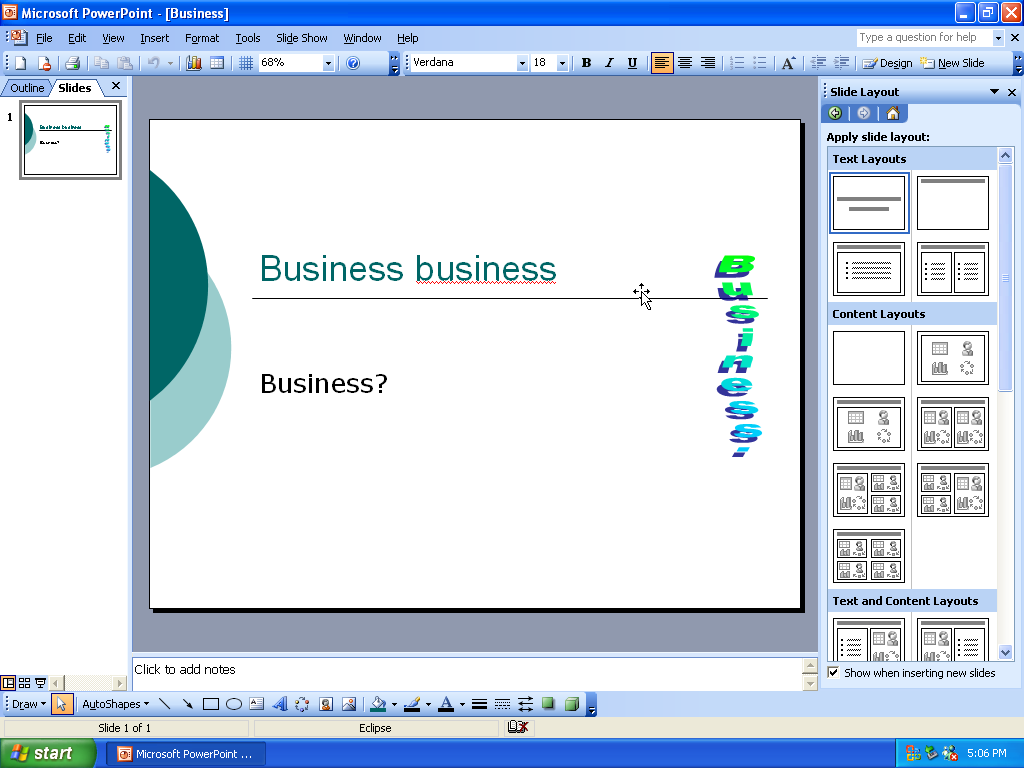Select the Arrow drawing tool
This screenshot has width=1024, height=768.
point(187,704)
